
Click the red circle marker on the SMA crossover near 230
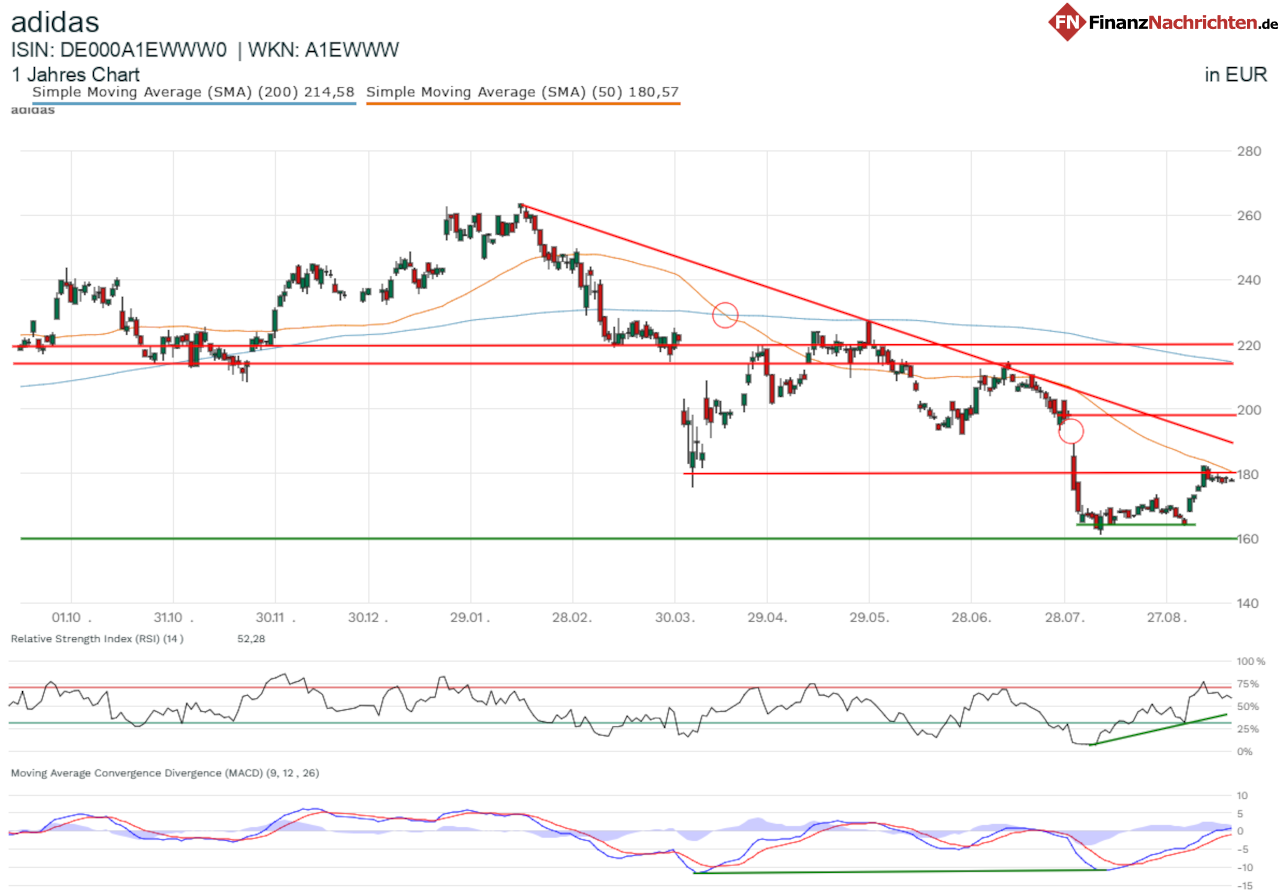click(725, 315)
